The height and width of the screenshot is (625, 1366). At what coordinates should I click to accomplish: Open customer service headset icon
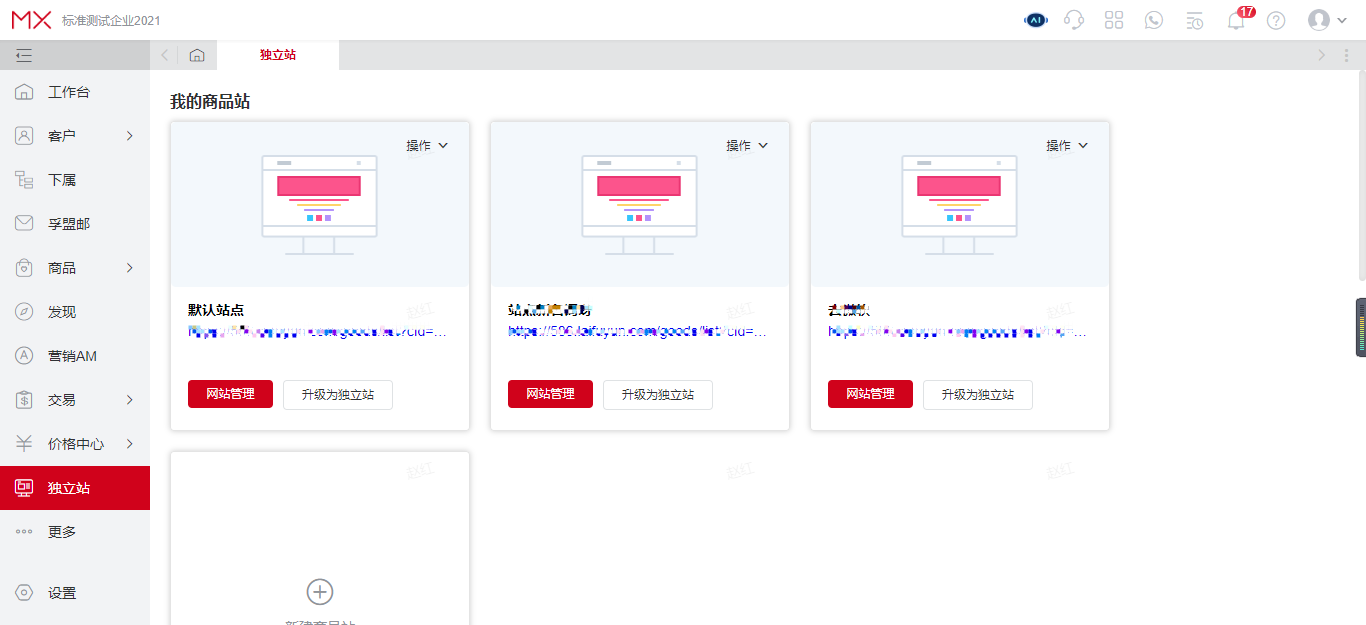coord(1074,20)
